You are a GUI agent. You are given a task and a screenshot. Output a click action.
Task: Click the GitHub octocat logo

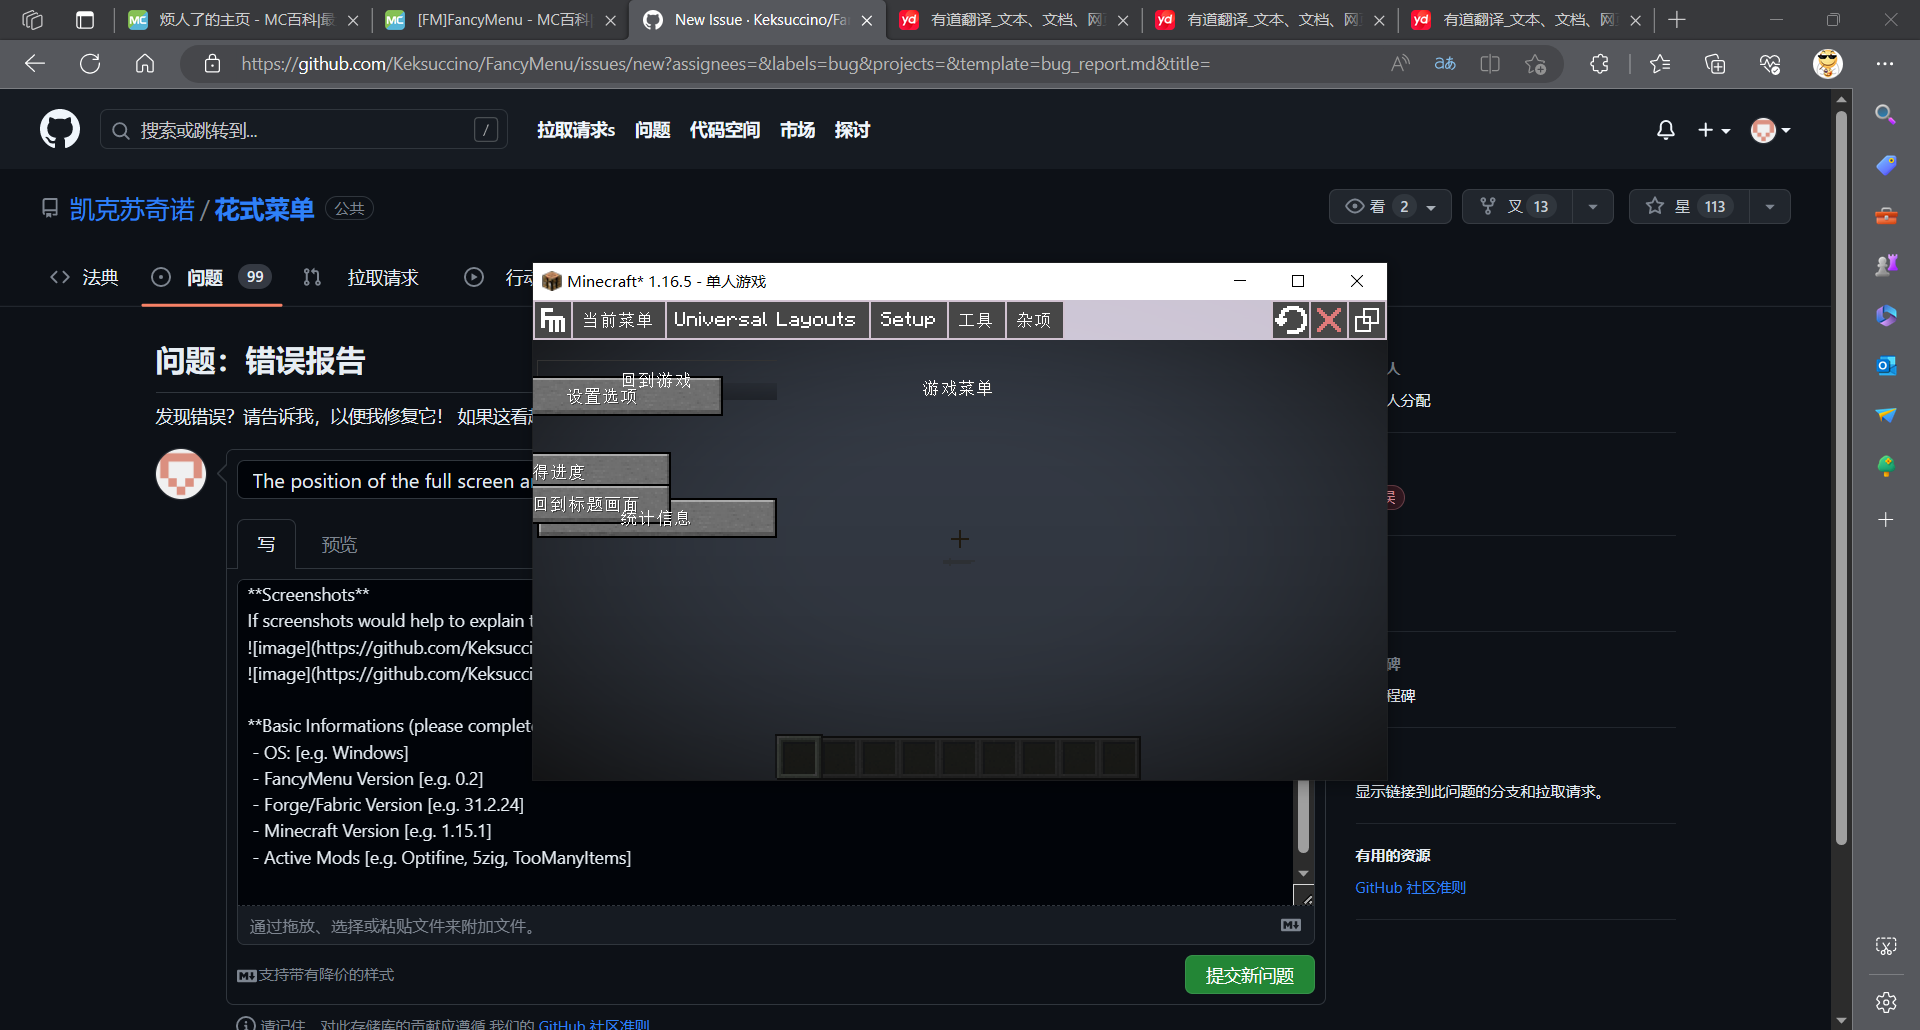[x=59, y=129]
